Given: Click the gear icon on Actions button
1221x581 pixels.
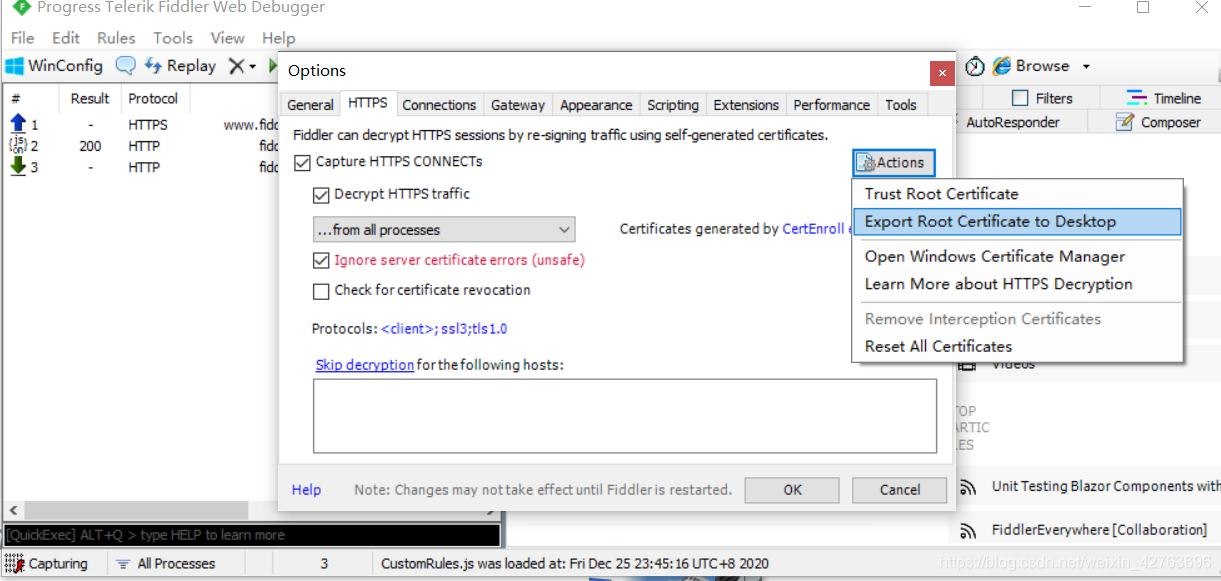Looking at the screenshot, I should click(x=866, y=163).
